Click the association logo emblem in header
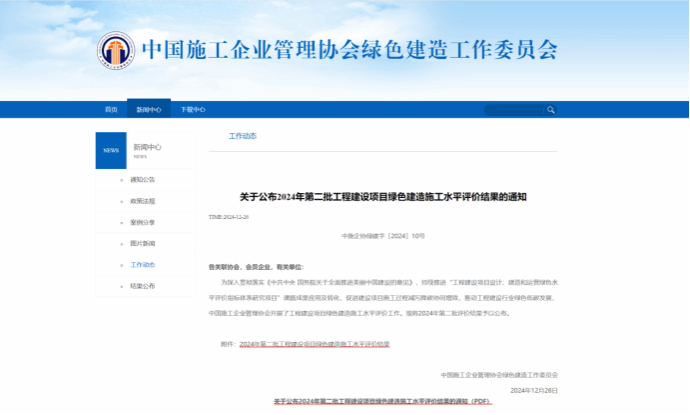This screenshot has height=415, width=690. point(116,51)
